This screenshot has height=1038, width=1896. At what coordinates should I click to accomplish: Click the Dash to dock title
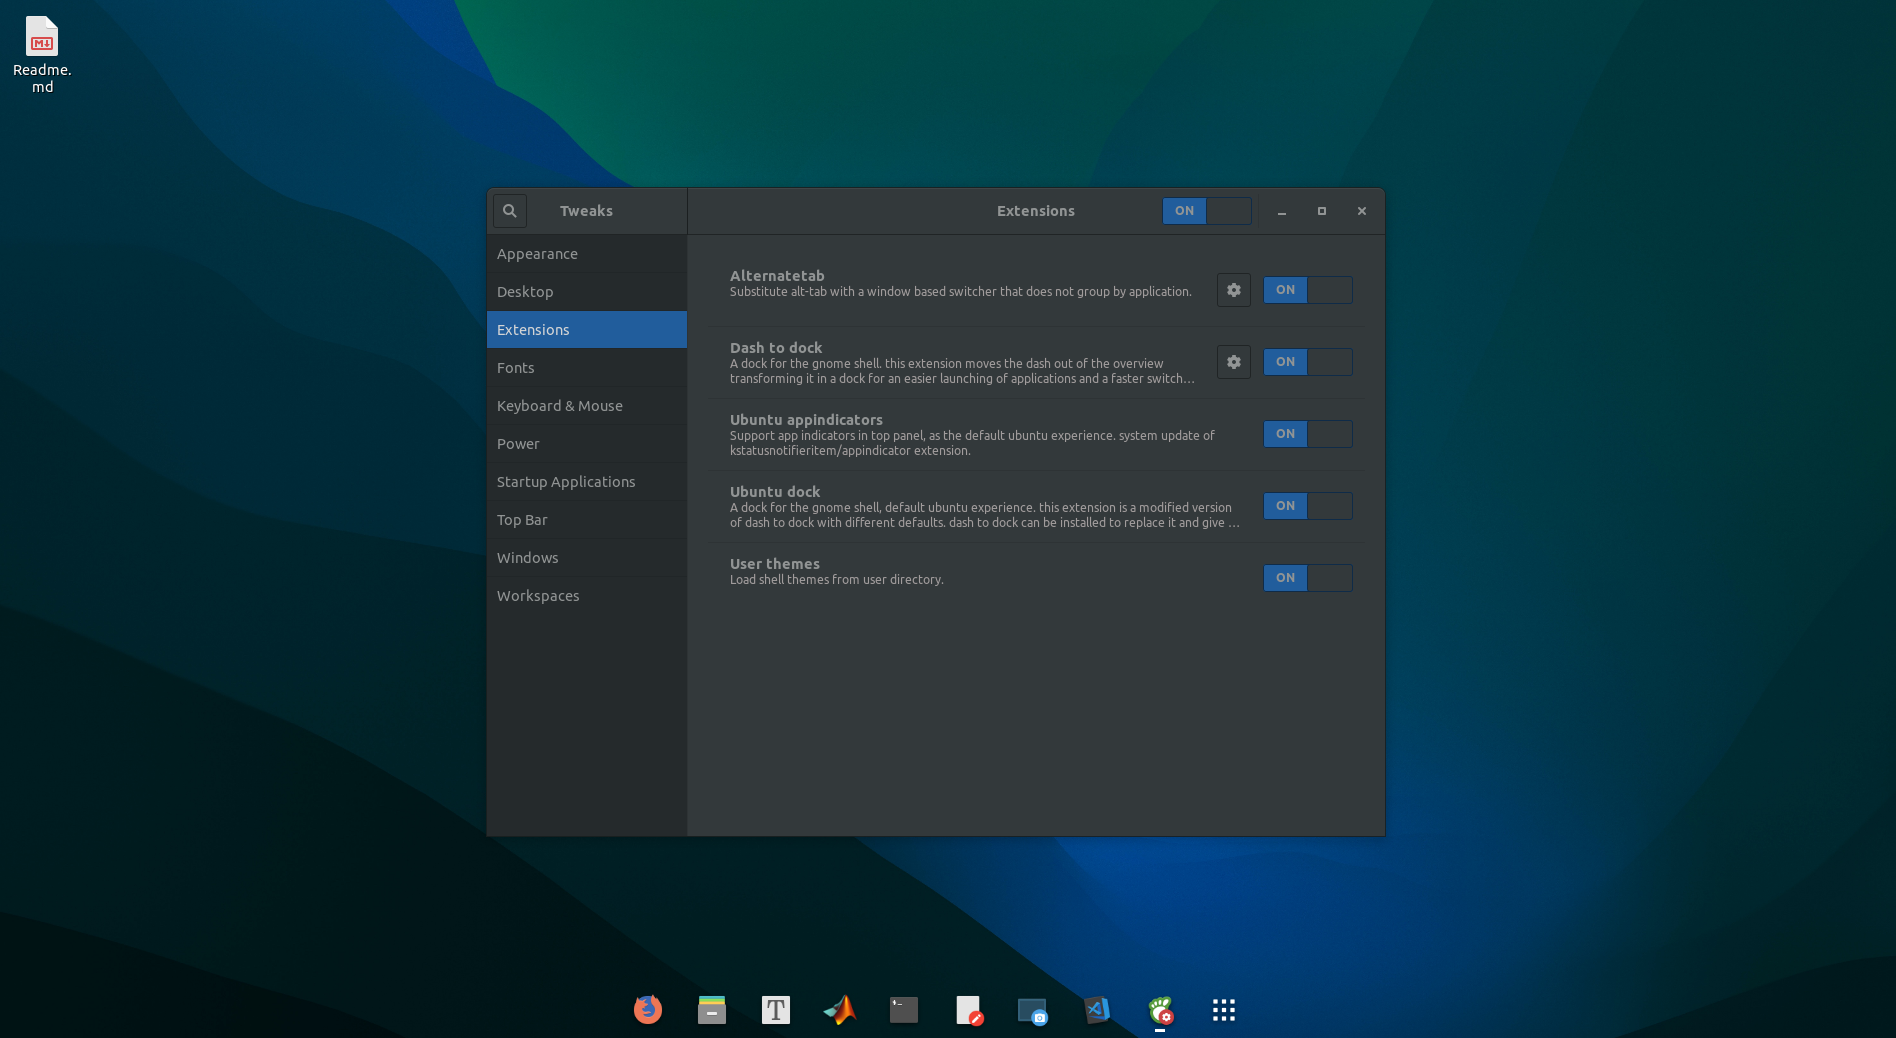coord(776,348)
